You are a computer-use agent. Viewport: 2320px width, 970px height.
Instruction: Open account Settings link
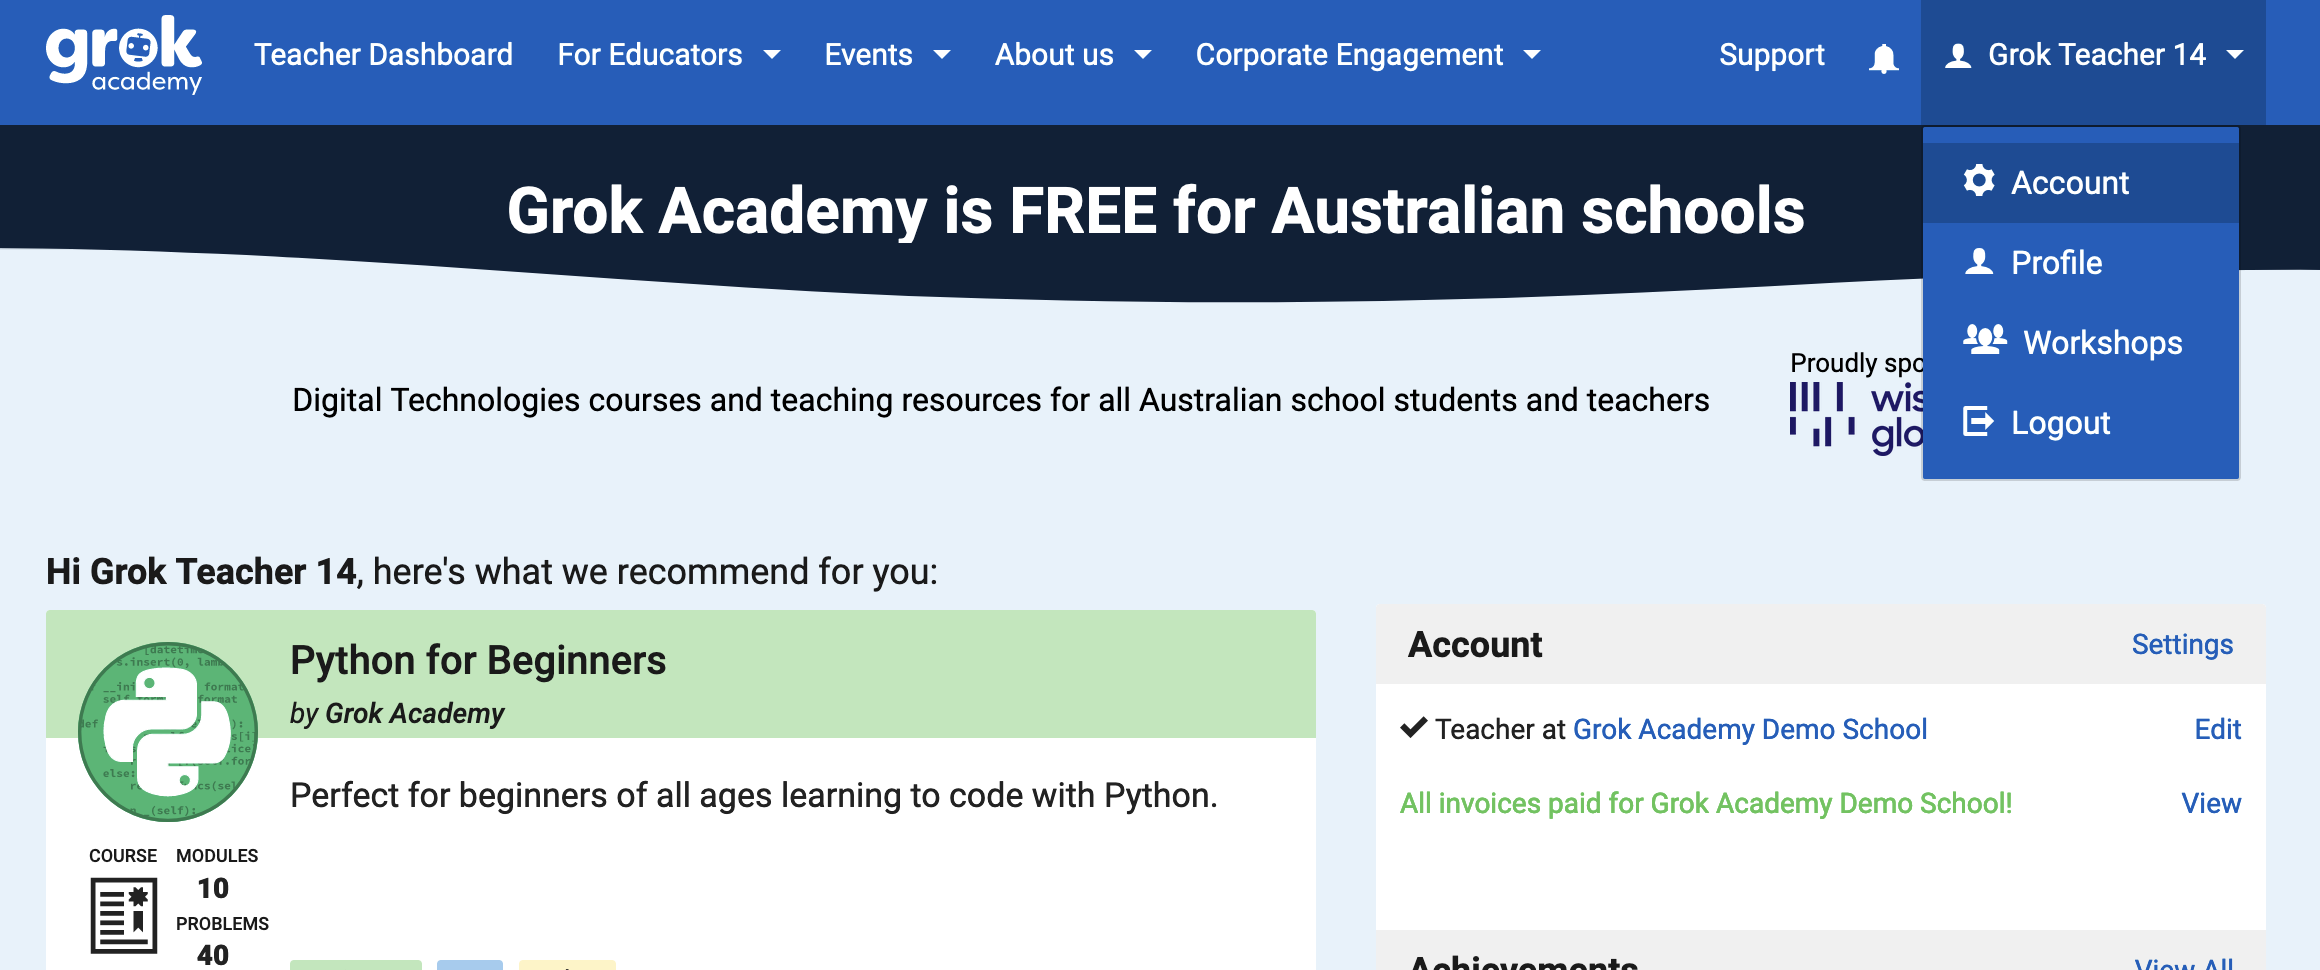tap(2182, 645)
